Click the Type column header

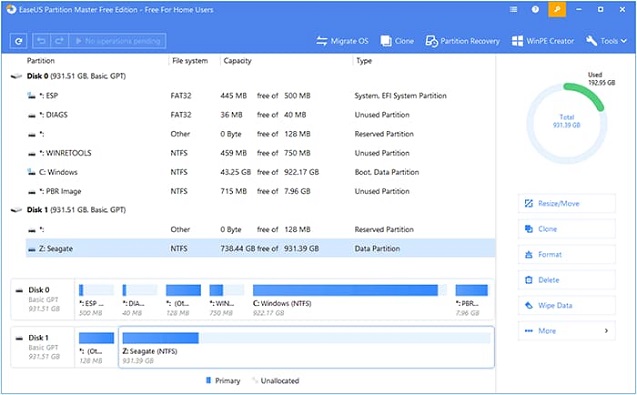click(x=364, y=61)
